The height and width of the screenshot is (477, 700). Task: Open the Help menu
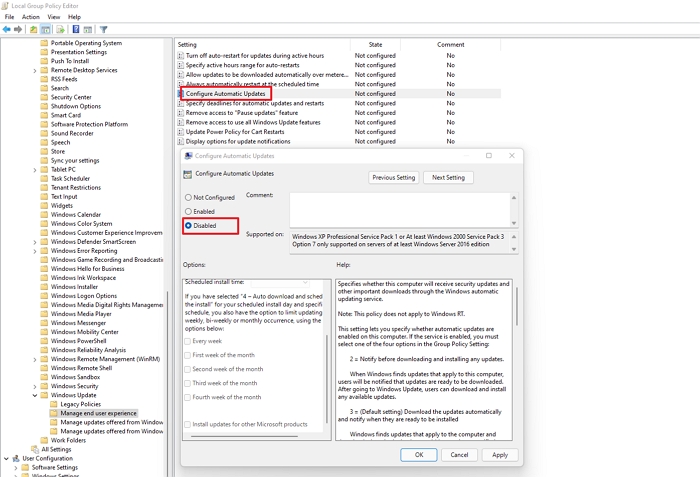(74, 17)
